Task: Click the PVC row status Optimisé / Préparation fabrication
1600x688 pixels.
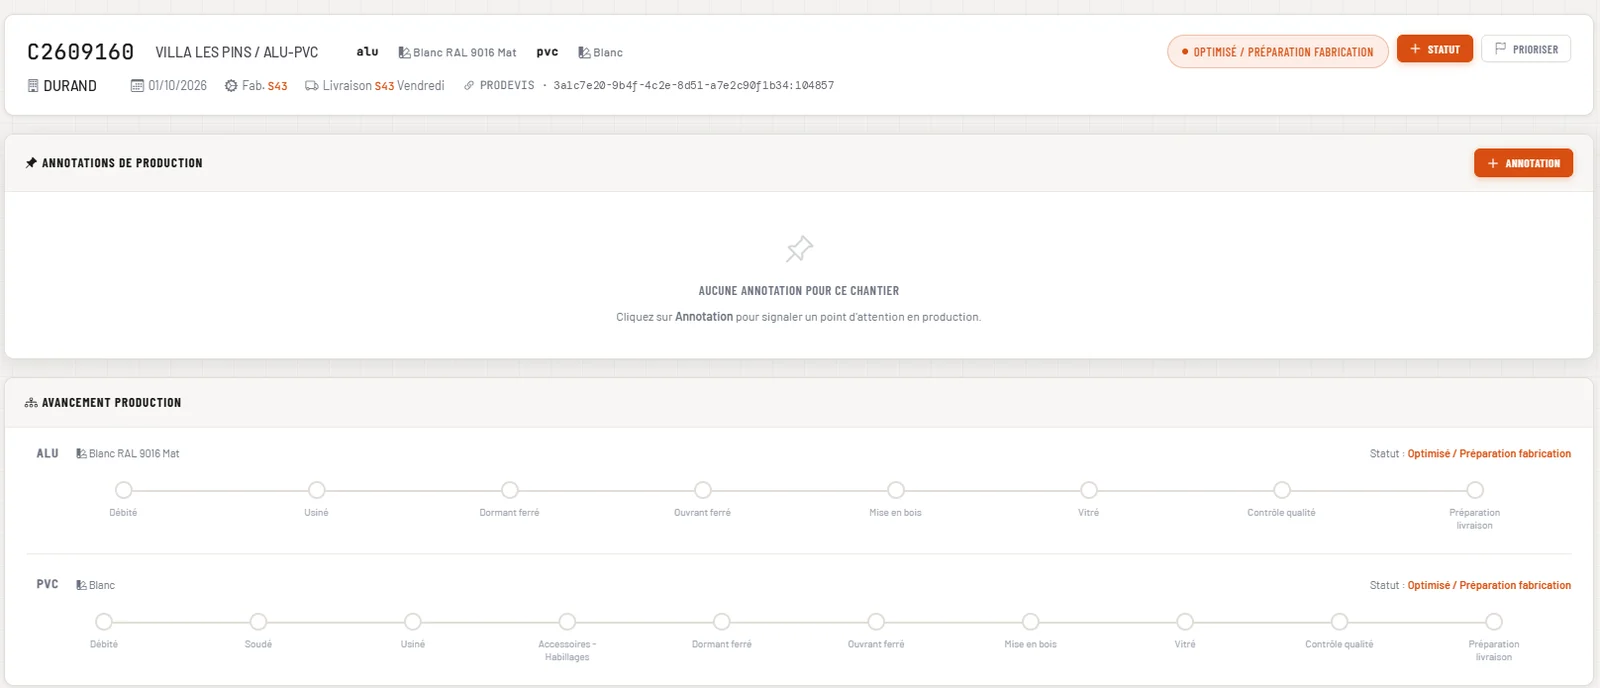Action: click(1489, 586)
